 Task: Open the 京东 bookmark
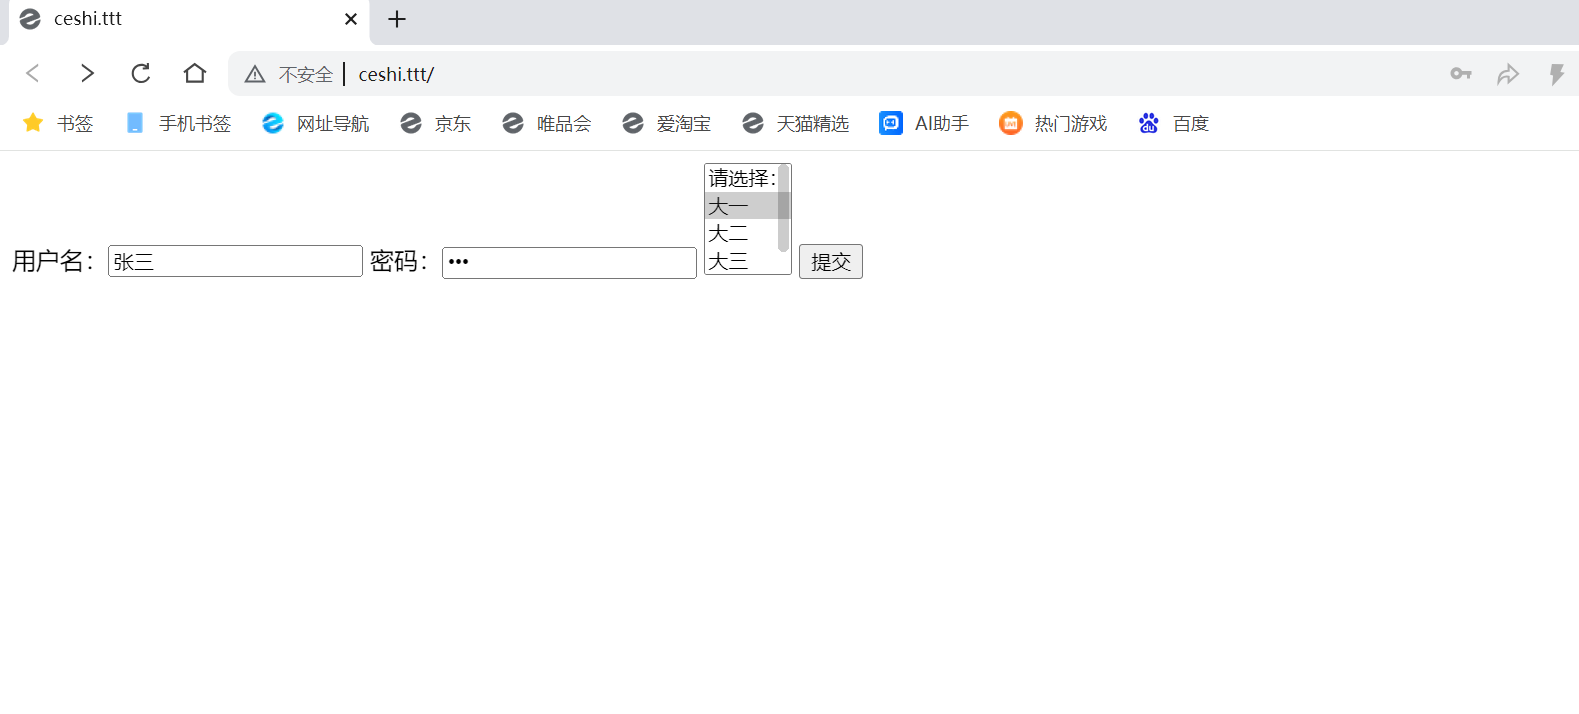(x=435, y=123)
